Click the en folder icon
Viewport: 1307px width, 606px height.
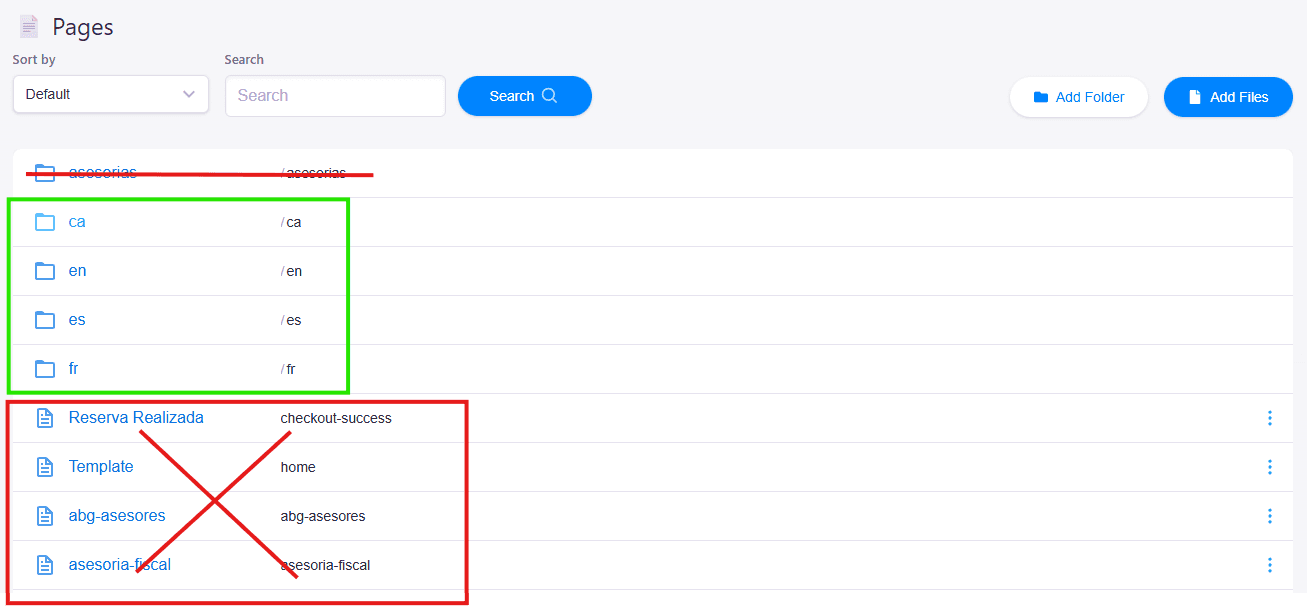click(x=45, y=271)
